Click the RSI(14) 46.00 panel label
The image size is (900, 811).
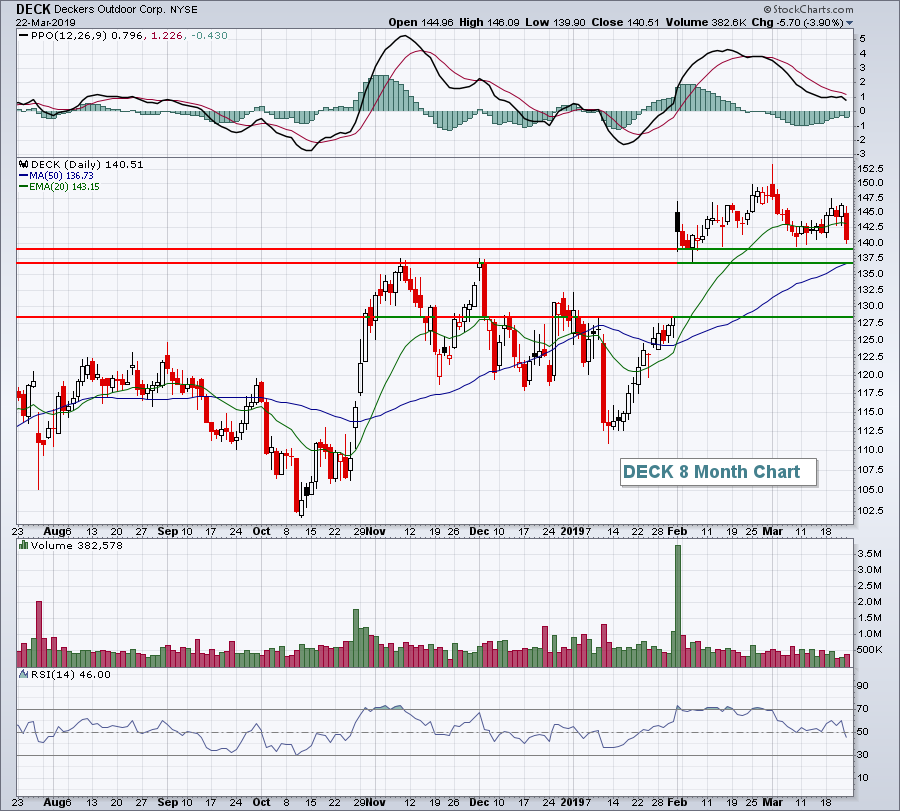tap(71, 674)
